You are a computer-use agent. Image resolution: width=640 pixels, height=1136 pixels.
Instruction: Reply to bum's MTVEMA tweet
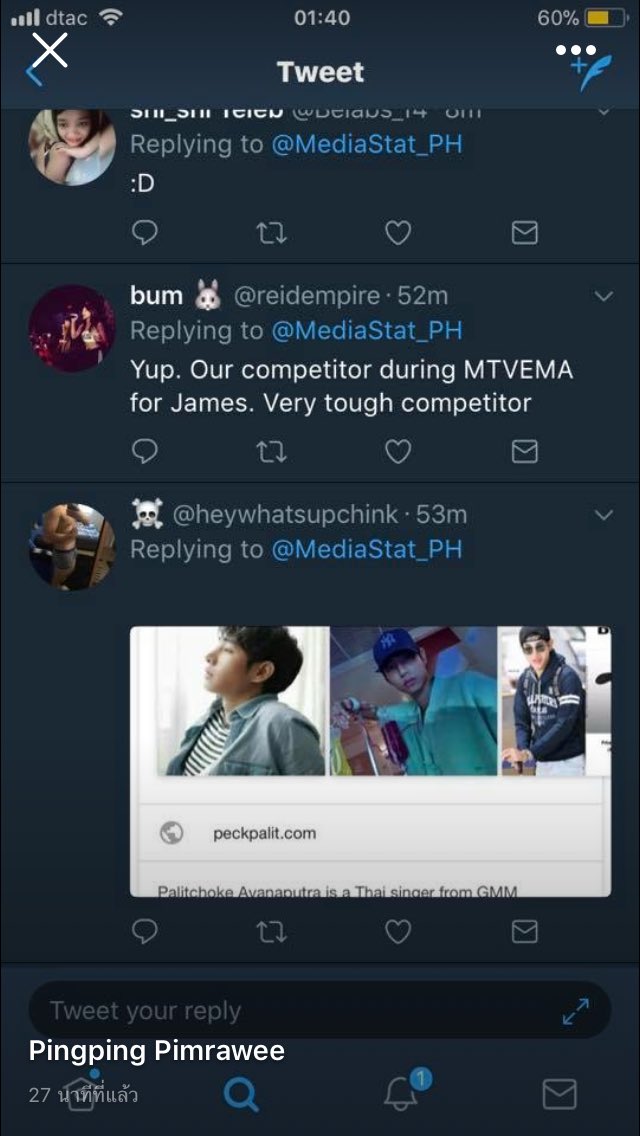[145, 452]
